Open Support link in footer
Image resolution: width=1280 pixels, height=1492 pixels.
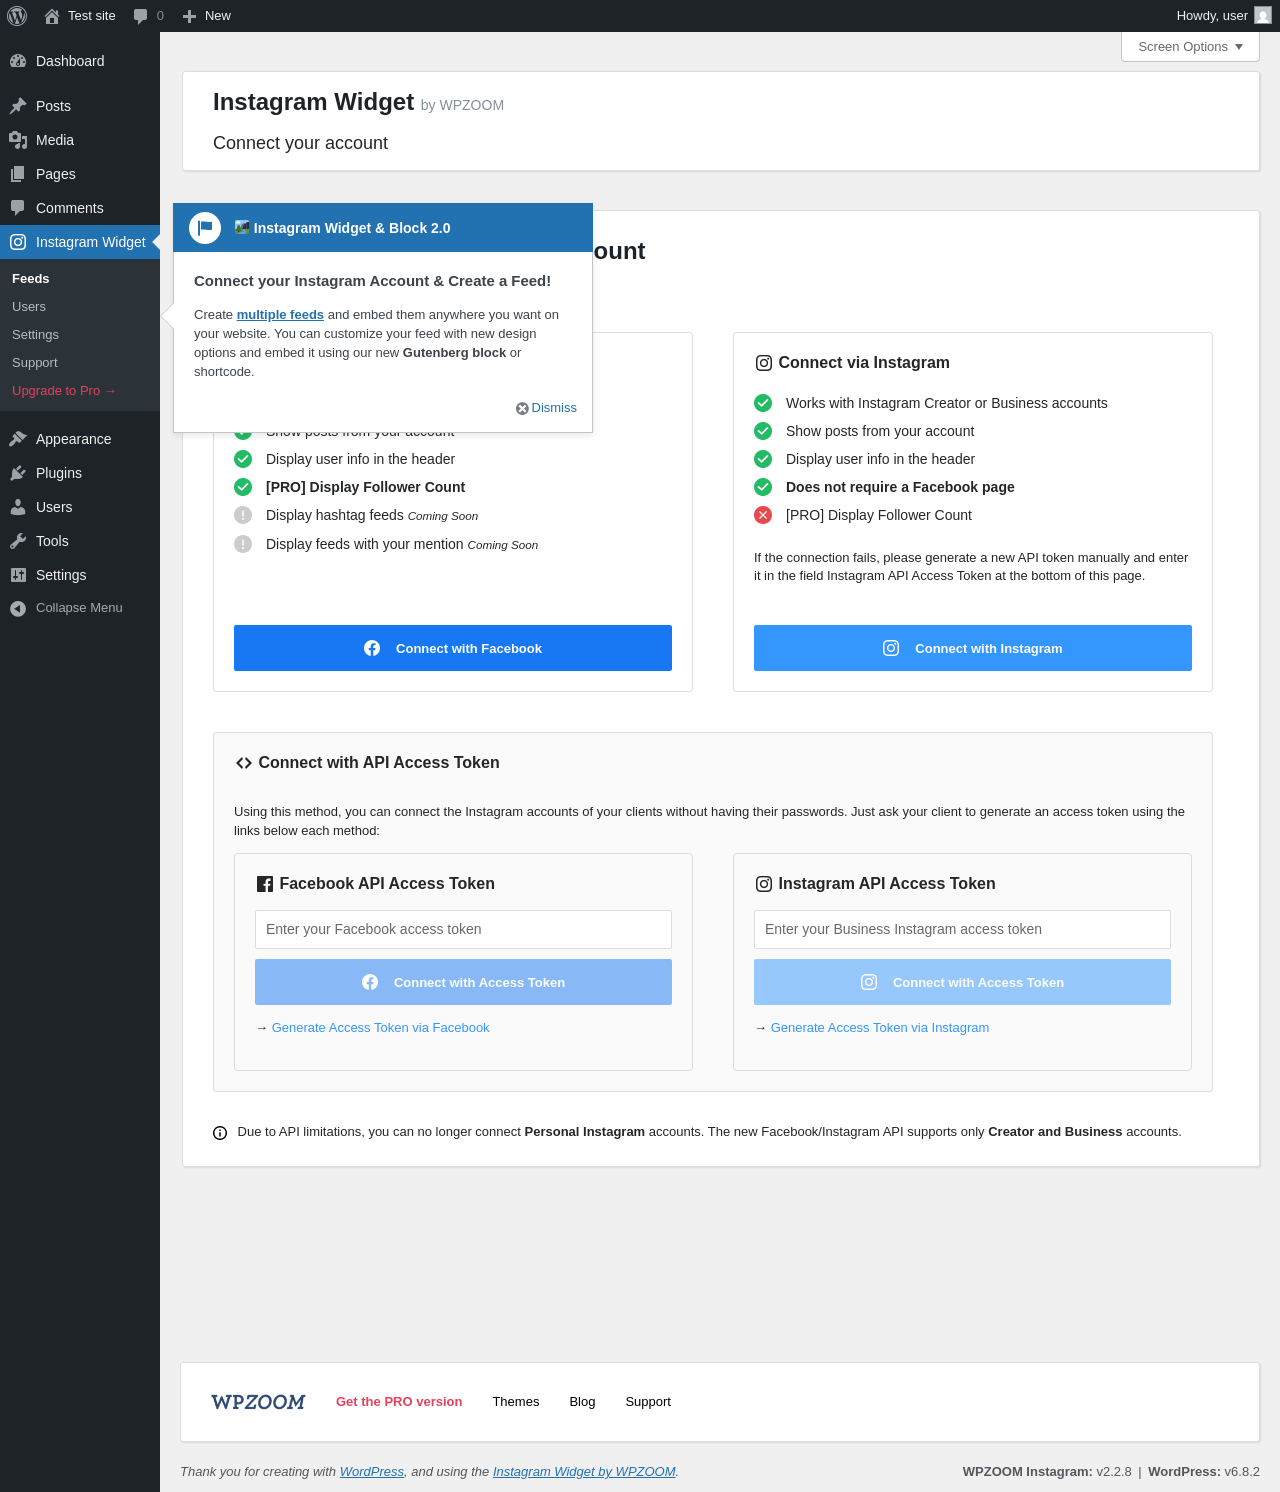[x=648, y=1402]
